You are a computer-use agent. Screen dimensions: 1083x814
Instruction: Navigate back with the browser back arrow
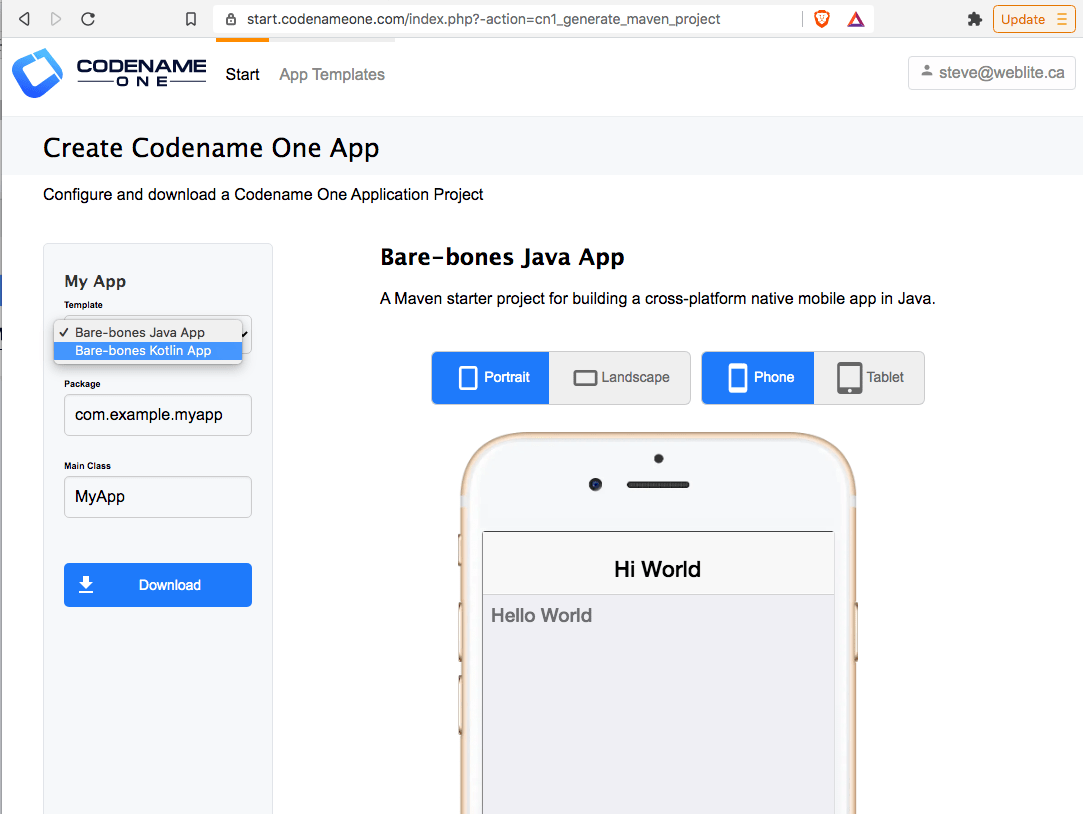pyautogui.click(x=22, y=17)
